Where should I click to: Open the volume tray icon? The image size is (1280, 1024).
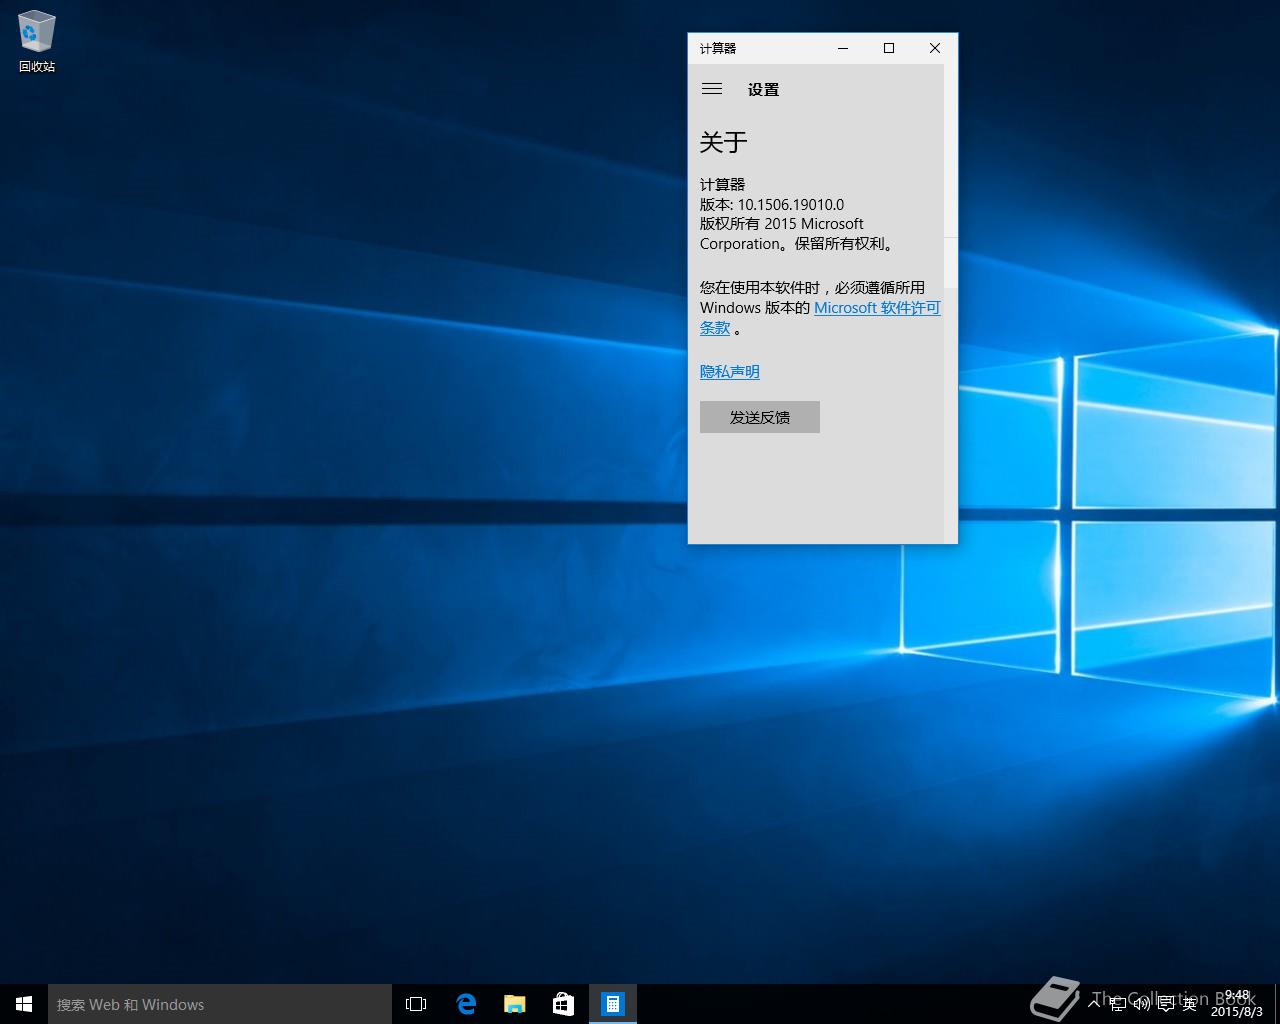click(x=1142, y=1003)
